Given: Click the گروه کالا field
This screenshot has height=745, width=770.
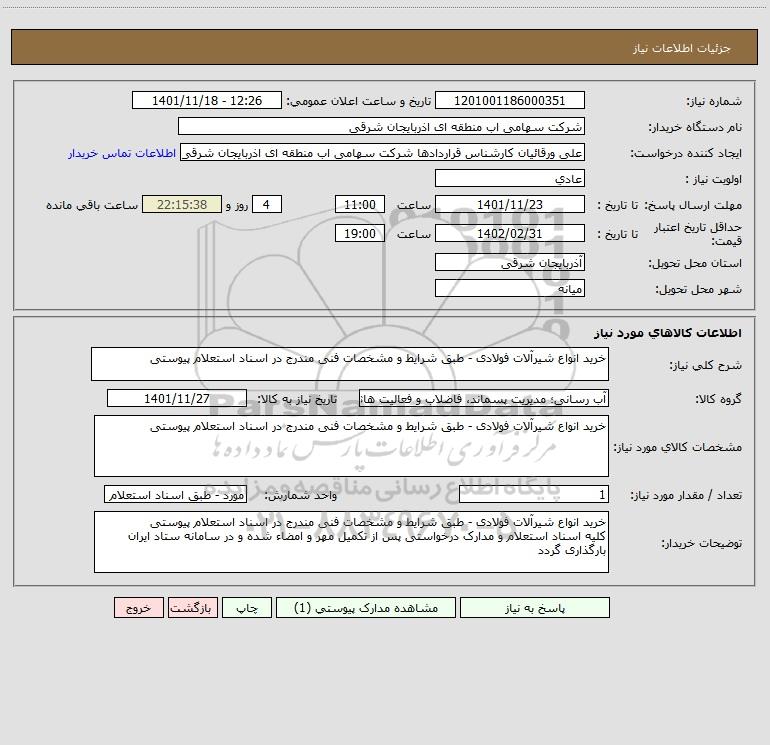Looking at the screenshot, I should (484, 398).
